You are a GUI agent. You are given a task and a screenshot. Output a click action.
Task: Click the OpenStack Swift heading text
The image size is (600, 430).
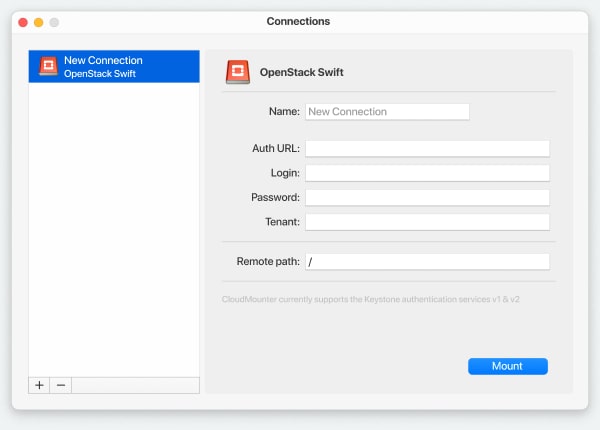[x=302, y=72]
